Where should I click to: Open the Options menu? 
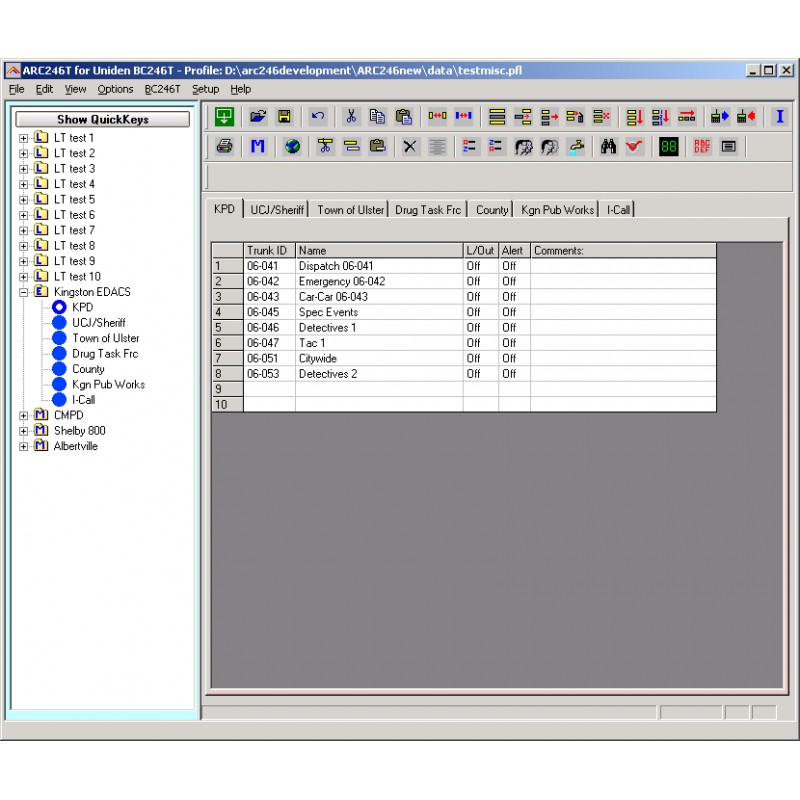(115, 89)
